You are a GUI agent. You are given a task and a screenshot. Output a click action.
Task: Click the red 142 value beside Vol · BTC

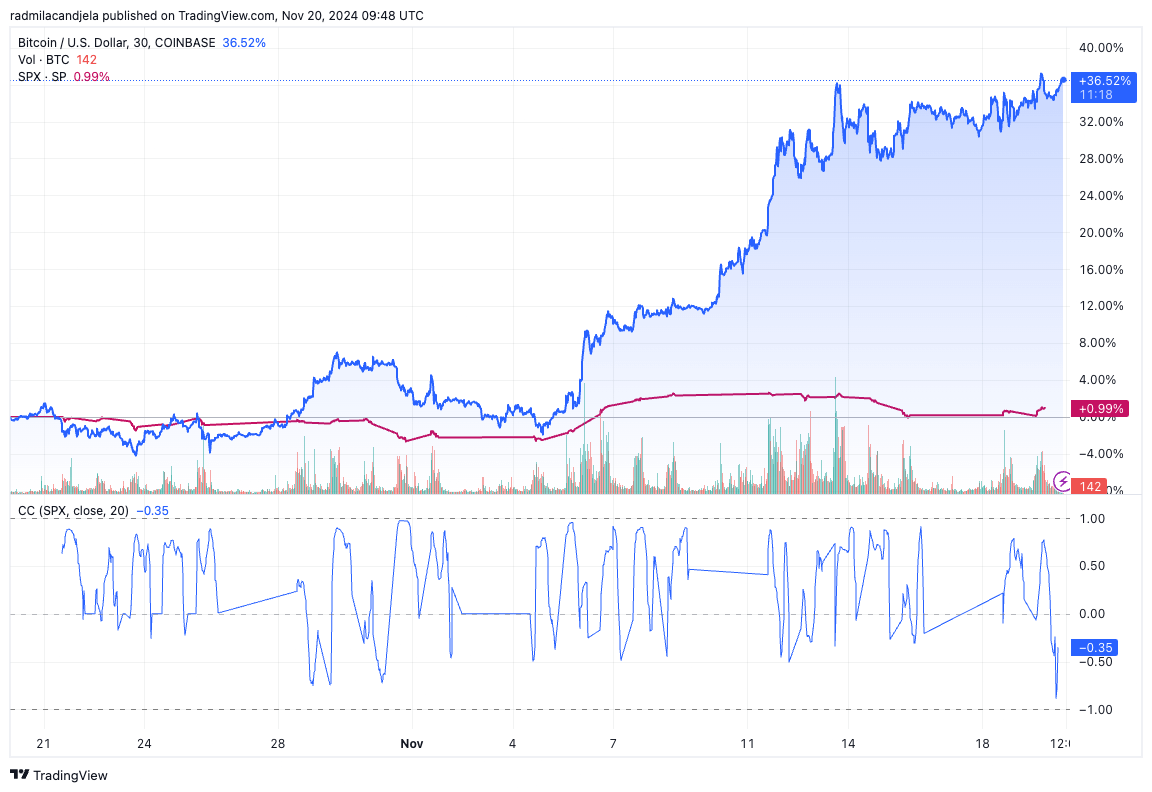tap(86, 60)
